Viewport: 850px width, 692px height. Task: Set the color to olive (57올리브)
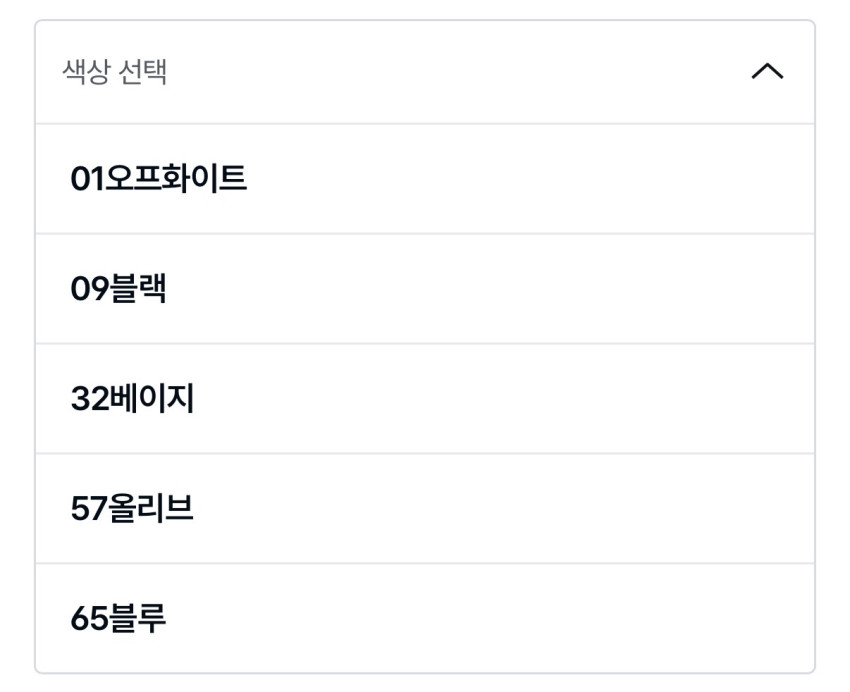tap(133, 509)
